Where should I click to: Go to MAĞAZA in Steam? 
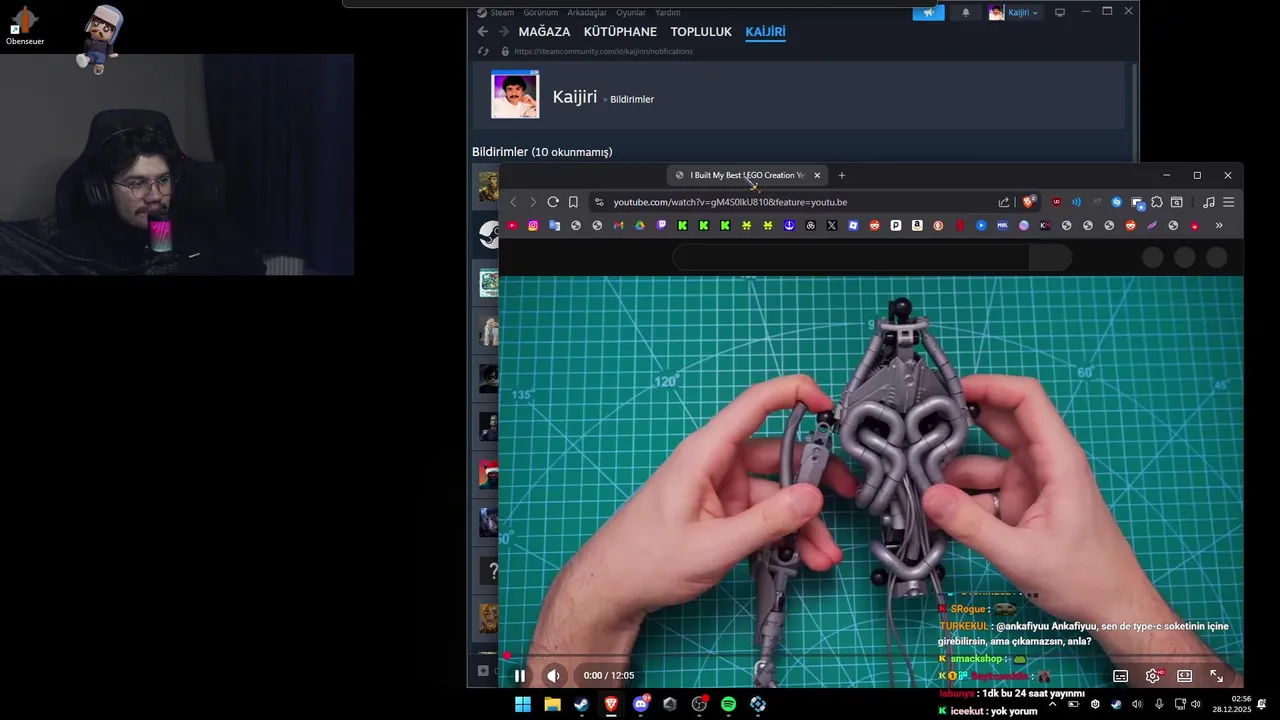[x=544, y=32]
